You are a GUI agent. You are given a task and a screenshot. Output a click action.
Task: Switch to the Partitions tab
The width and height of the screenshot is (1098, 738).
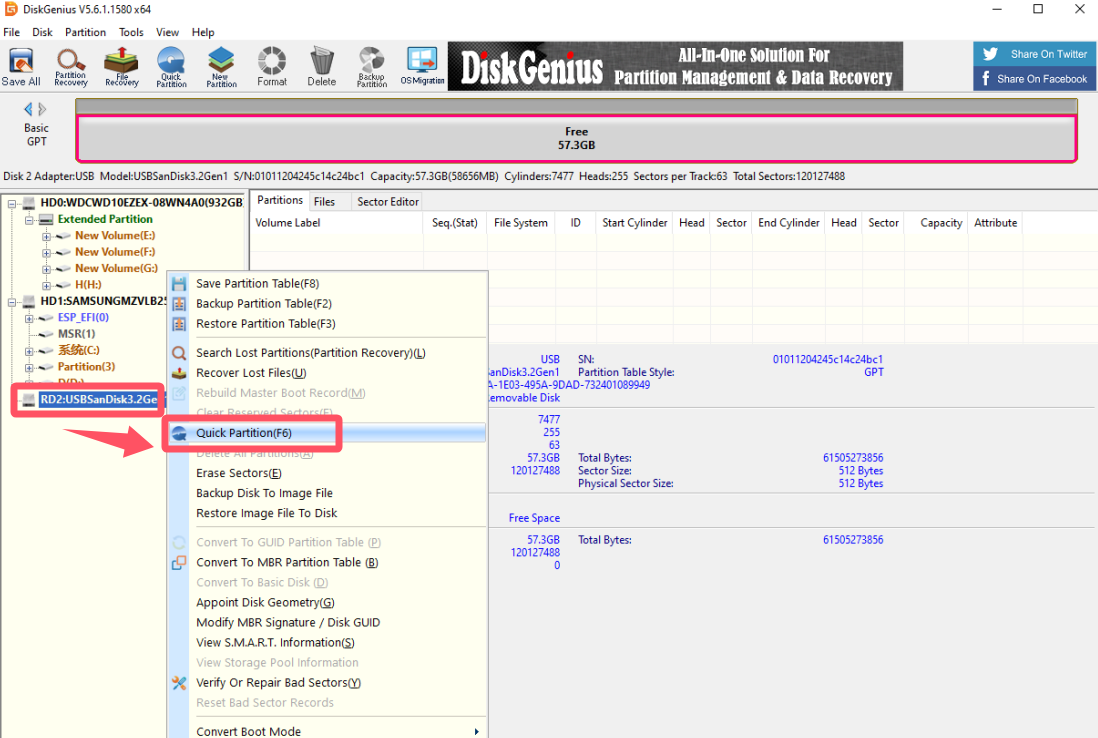click(x=279, y=200)
